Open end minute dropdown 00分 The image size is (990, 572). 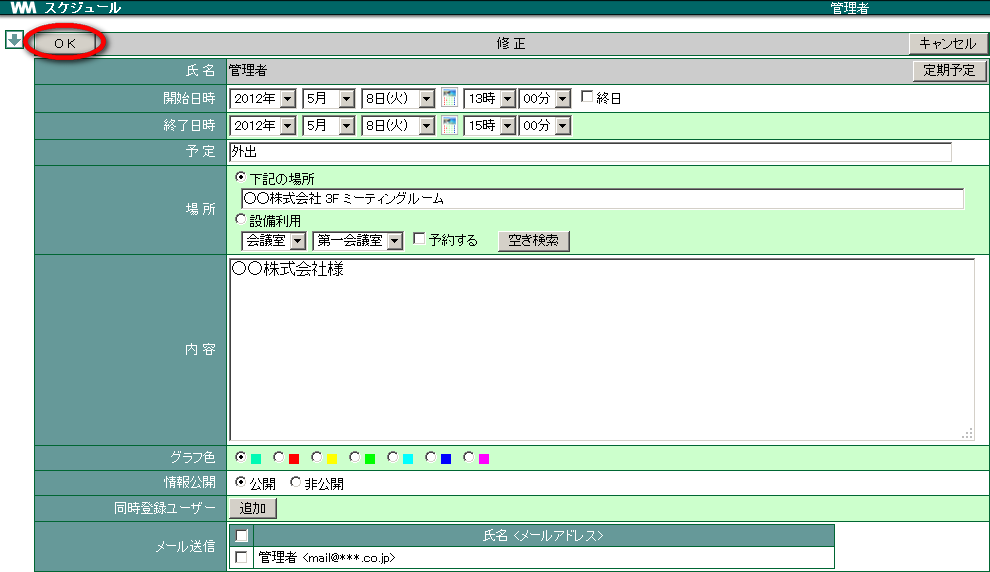pyautogui.click(x=545, y=126)
